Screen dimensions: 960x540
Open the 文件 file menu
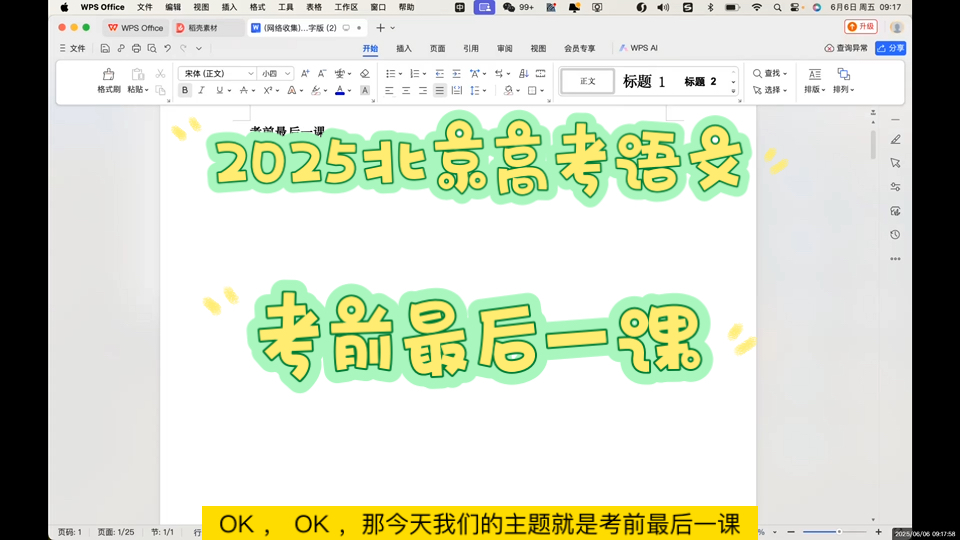[x=72, y=48]
